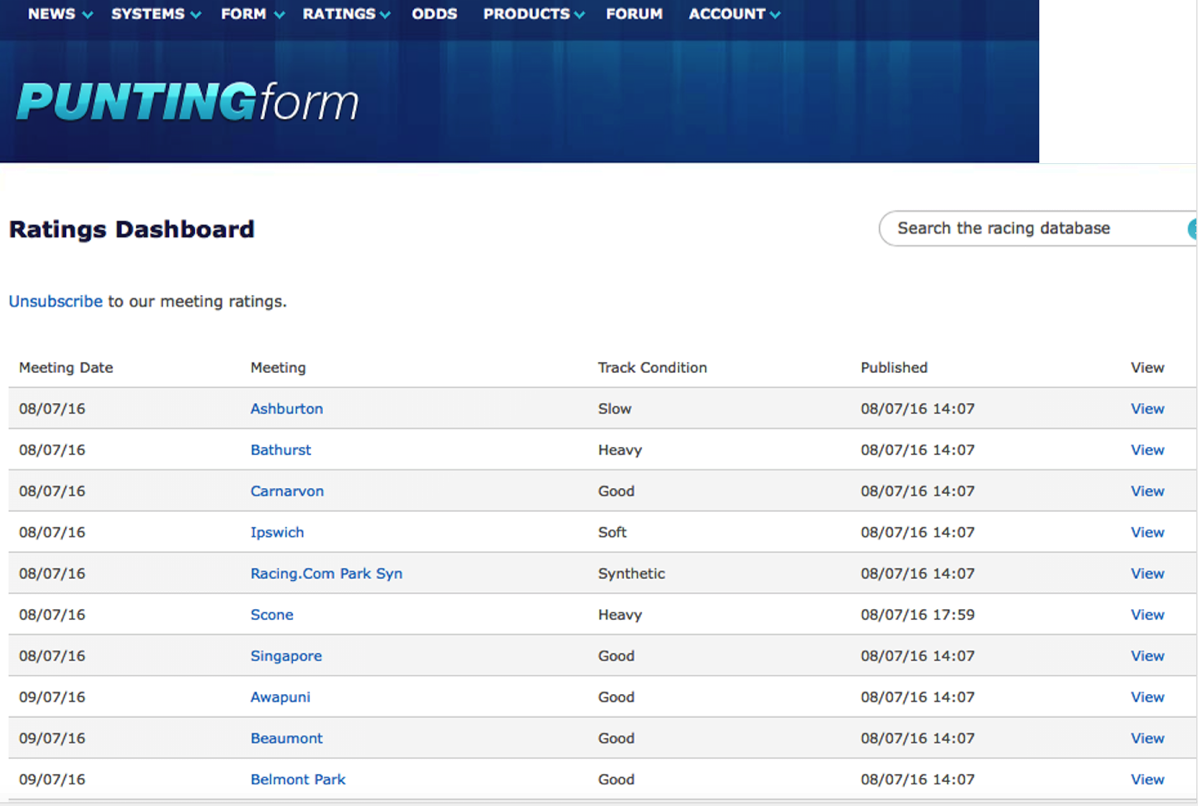The height and width of the screenshot is (806, 1198).
Task: Click View for the Singapore meeting
Action: [1147, 656]
